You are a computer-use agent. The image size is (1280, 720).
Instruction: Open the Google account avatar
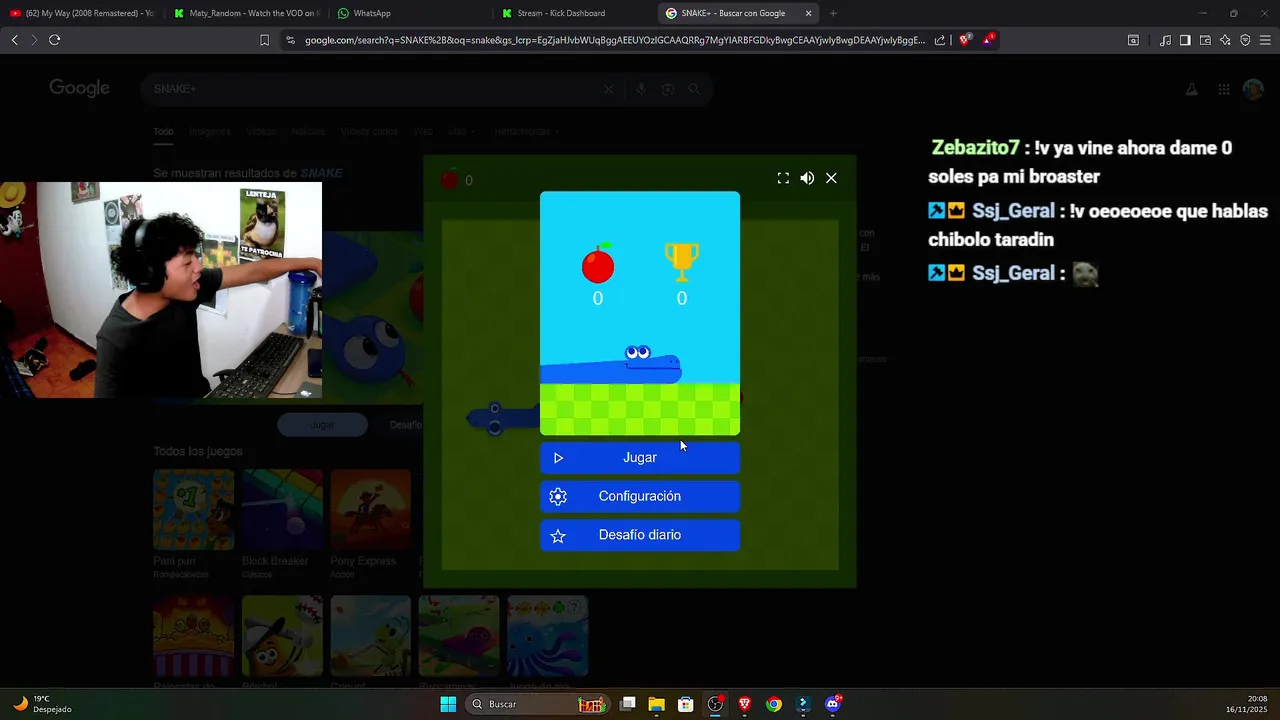click(x=1253, y=89)
